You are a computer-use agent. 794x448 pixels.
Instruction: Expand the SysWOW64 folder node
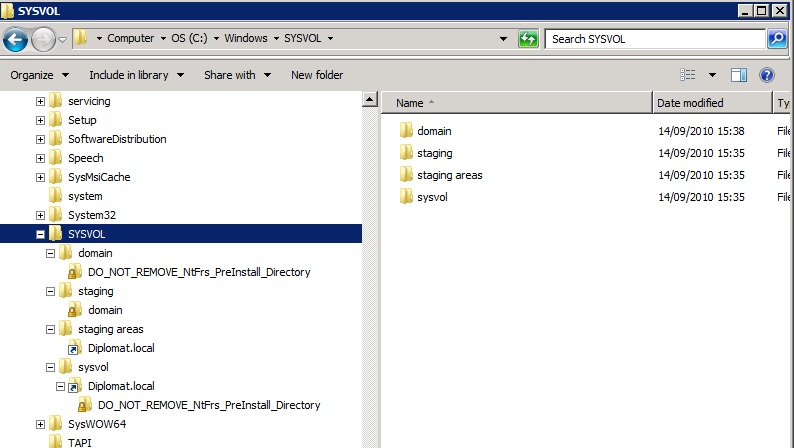(x=41, y=424)
